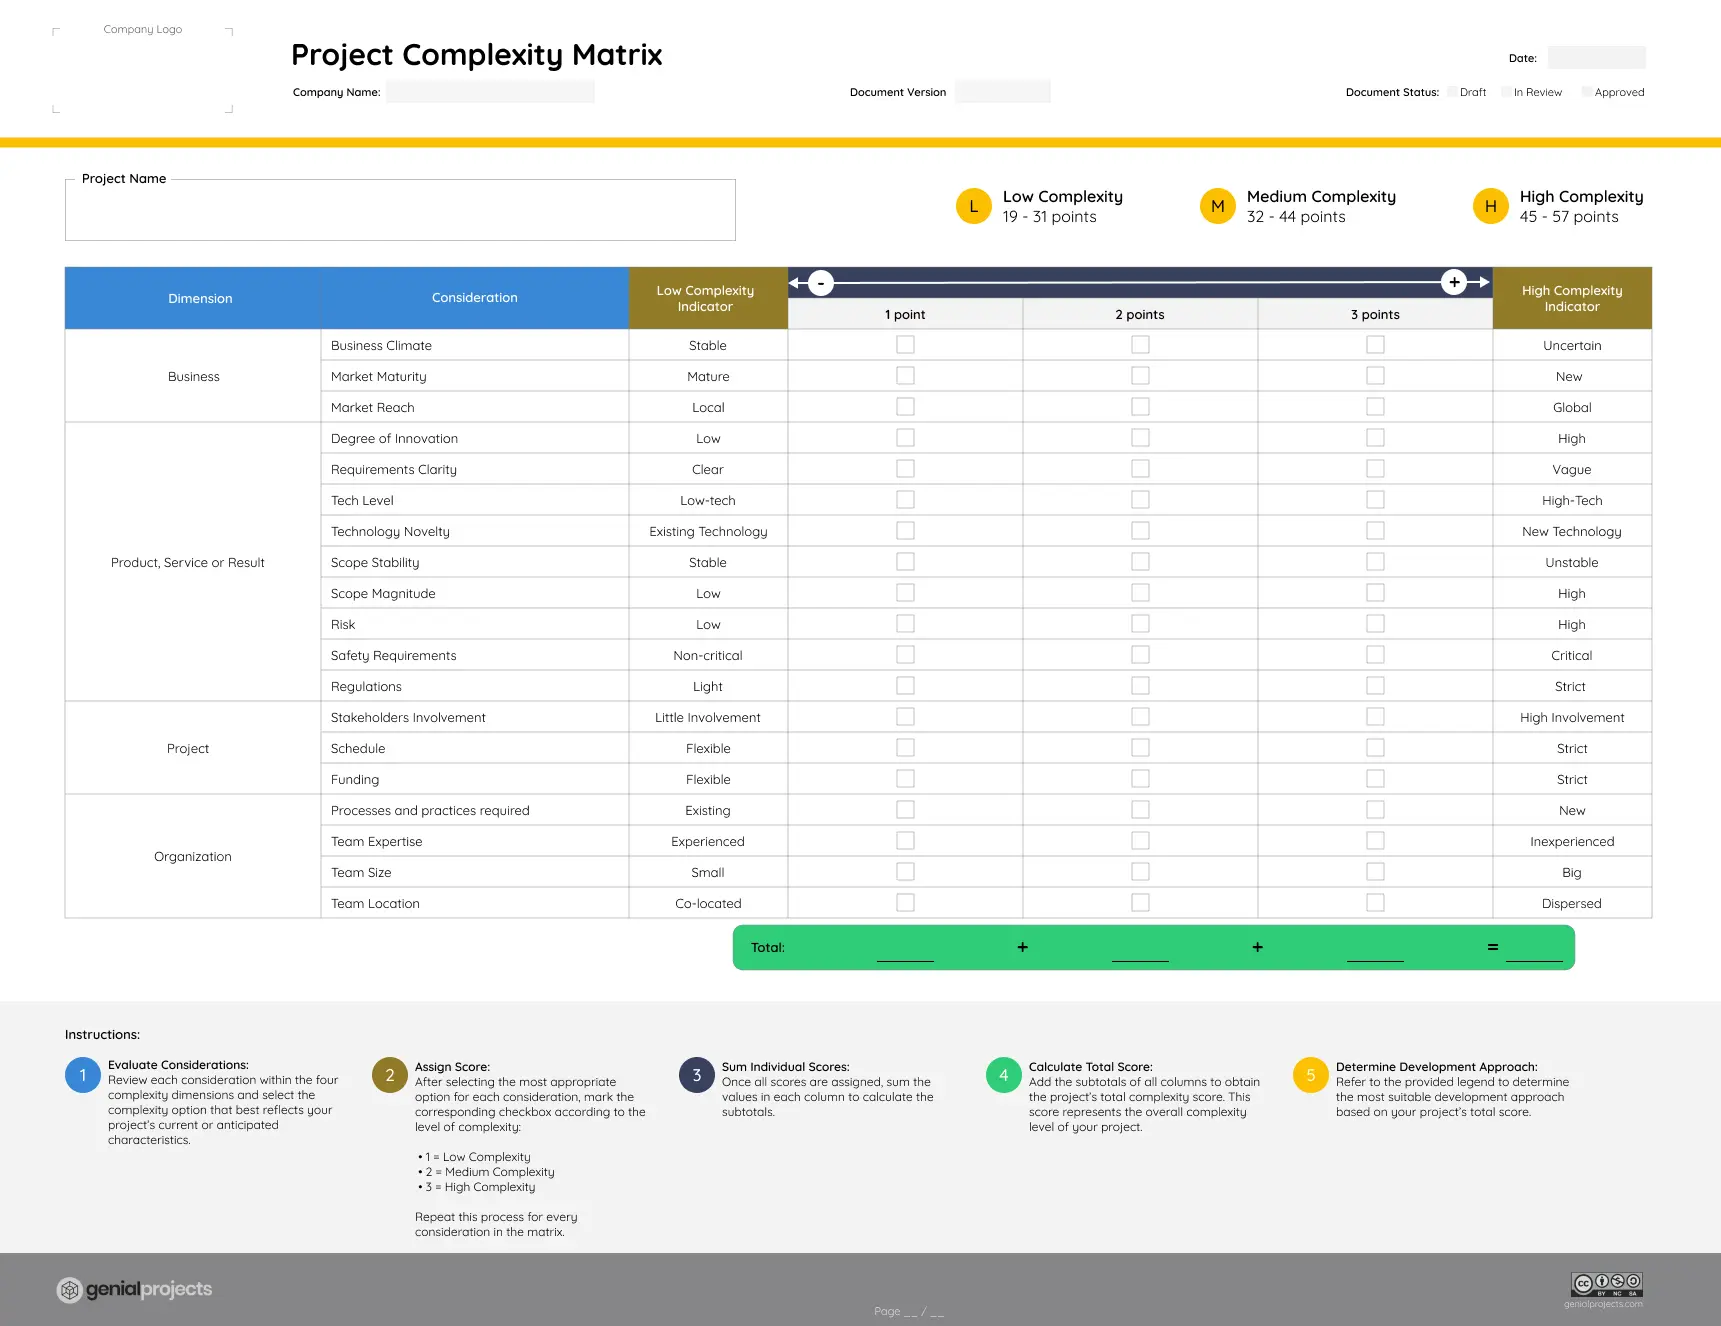Viewport: 1721px width, 1326px height.
Task: Click the Evaluate Considerations step icon
Action: (x=83, y=1075)
